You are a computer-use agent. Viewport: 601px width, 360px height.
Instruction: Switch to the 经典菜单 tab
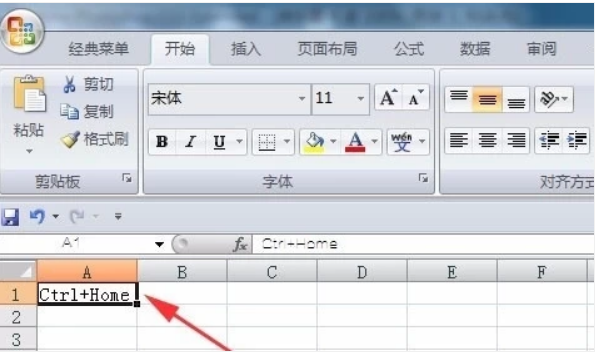point(99,49)
